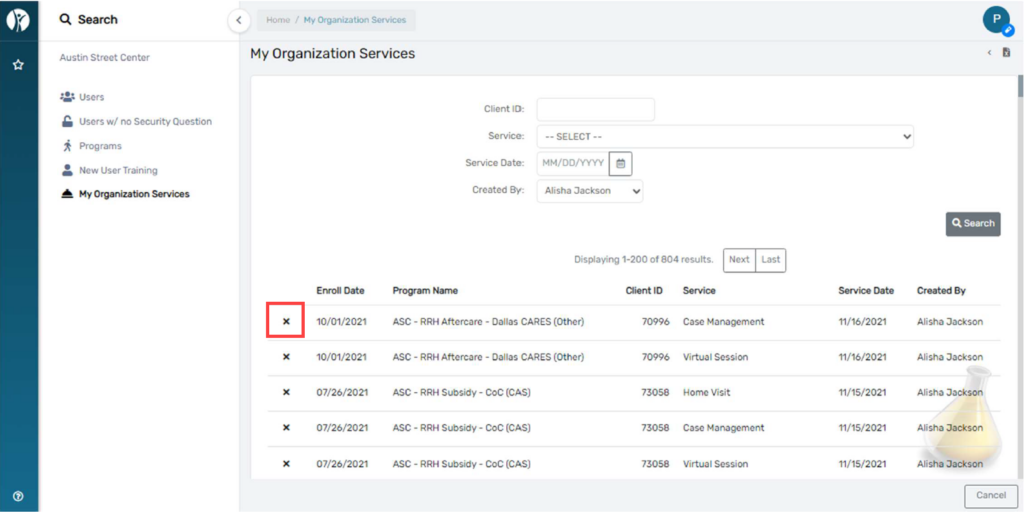Collapse the side panel with the chevron button

click(x=238, y=20)
